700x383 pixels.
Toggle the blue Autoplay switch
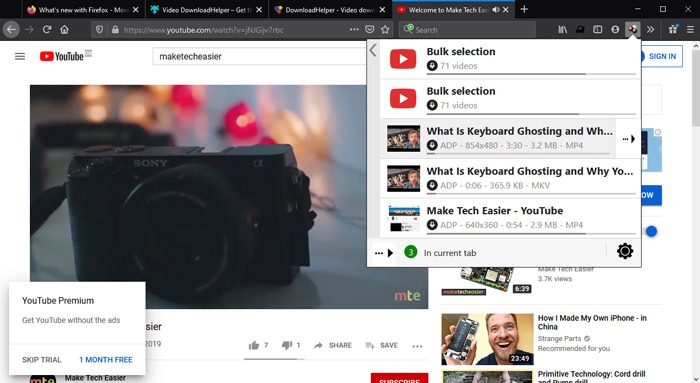[x=651, y=231]
